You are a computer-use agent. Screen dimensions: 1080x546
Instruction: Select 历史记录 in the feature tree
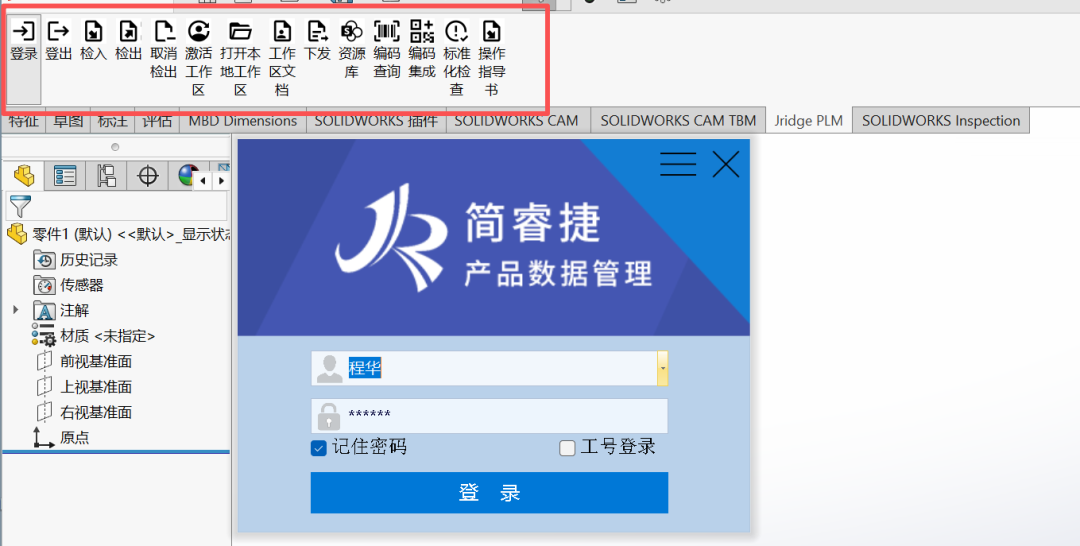click(x=76, y=260)
